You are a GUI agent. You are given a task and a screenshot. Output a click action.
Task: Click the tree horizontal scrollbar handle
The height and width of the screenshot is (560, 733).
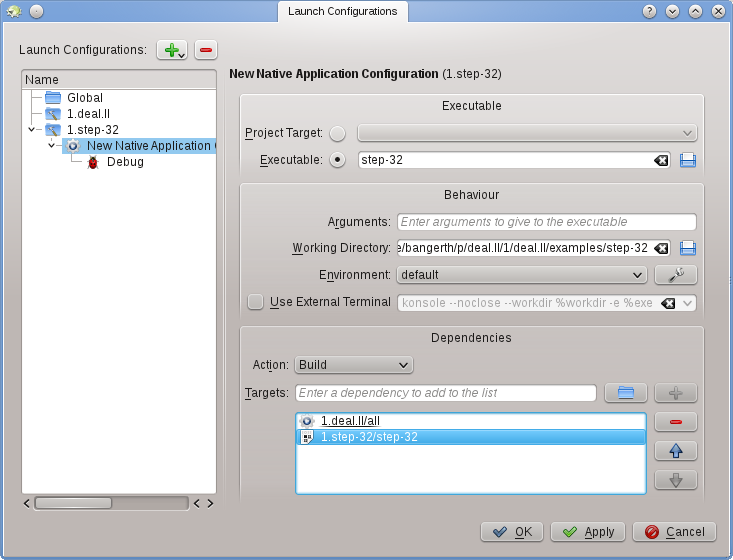(73, 503)
